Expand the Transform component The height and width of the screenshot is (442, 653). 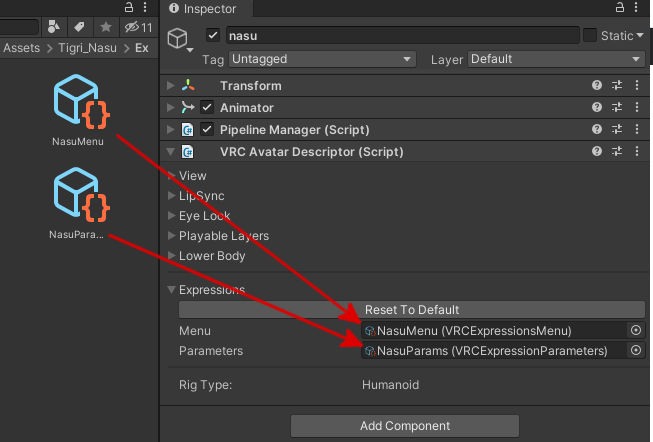[x=170, y=85]
